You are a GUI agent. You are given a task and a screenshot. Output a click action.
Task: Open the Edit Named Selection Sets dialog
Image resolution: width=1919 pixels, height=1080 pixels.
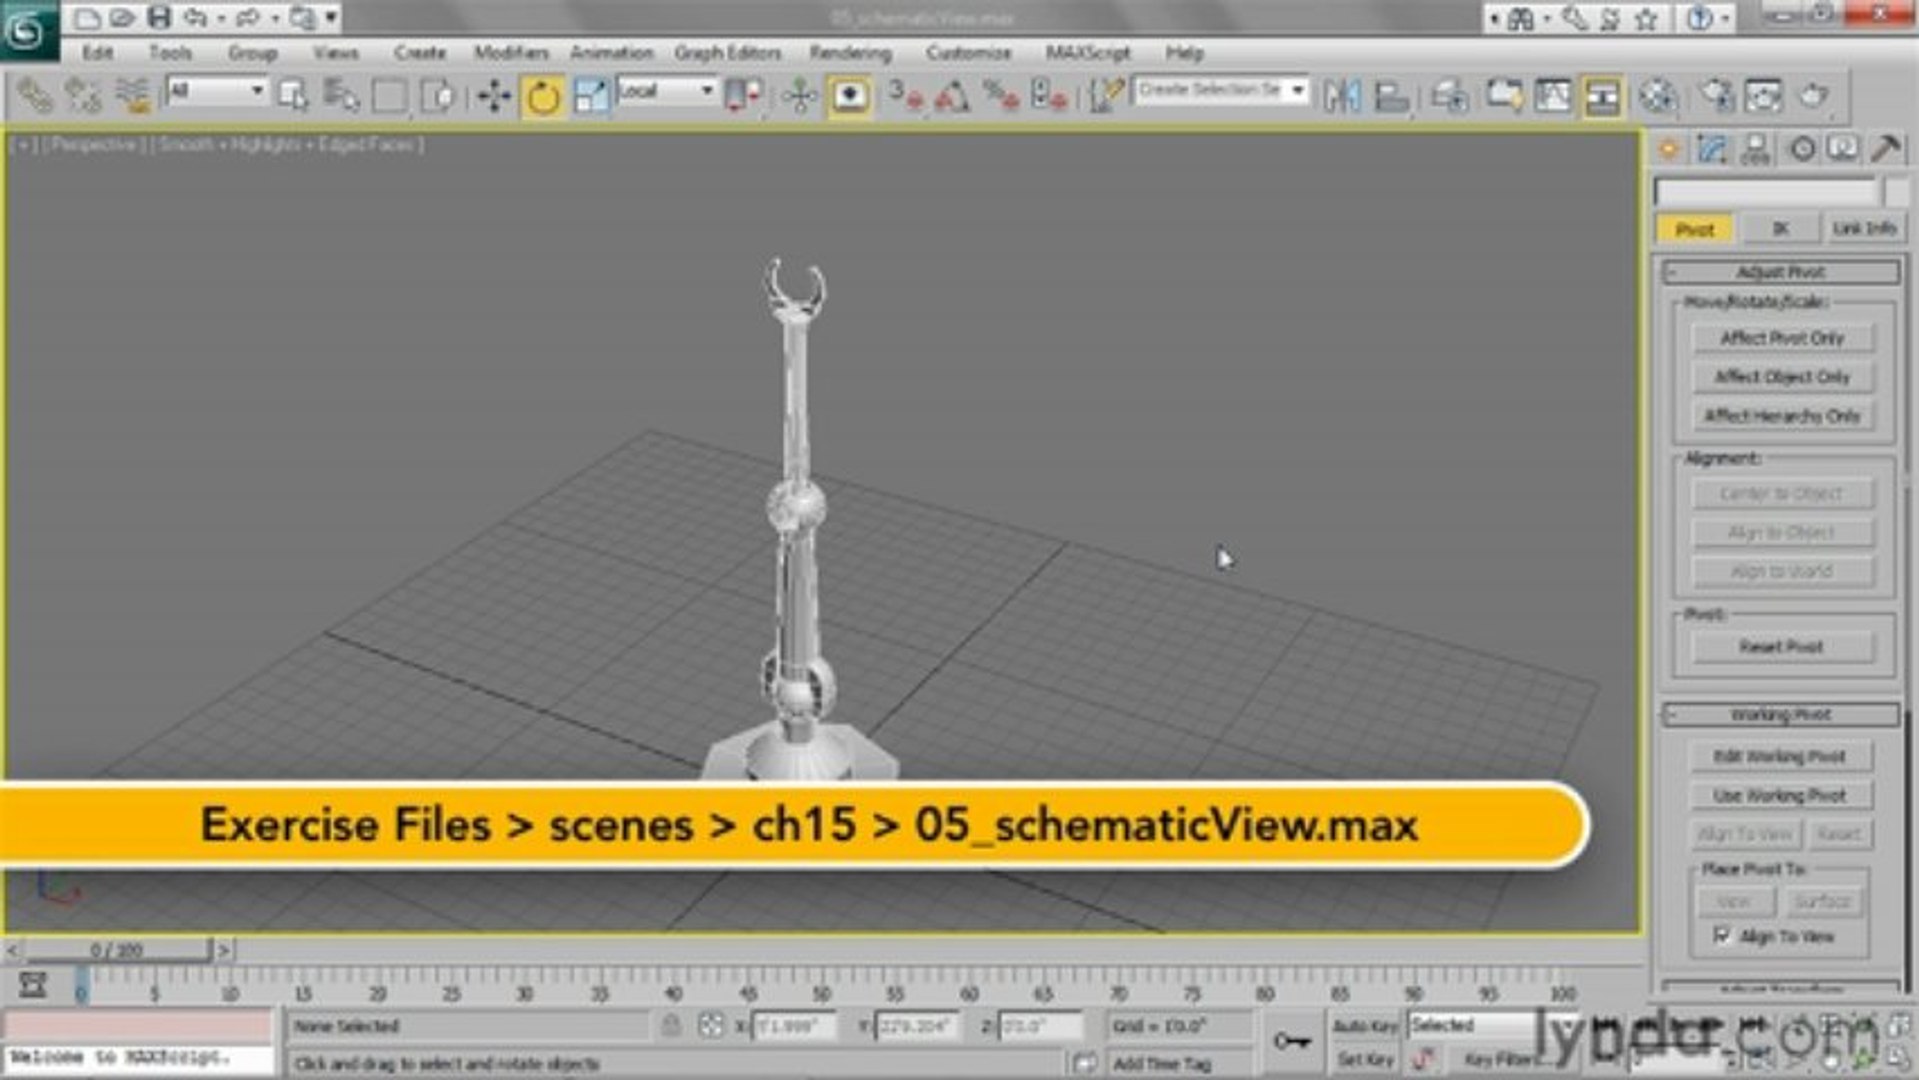pos(1105,96)
